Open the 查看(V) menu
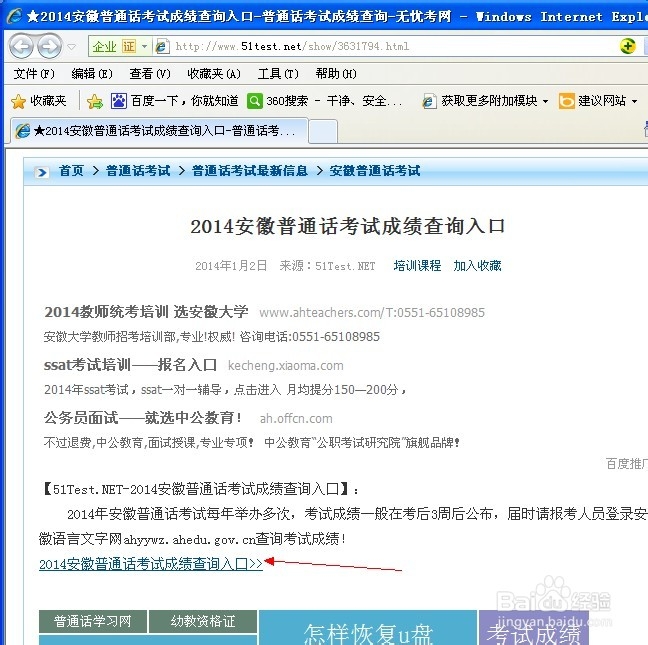Screen dimensions: 648x645 [x=150, y=74]
